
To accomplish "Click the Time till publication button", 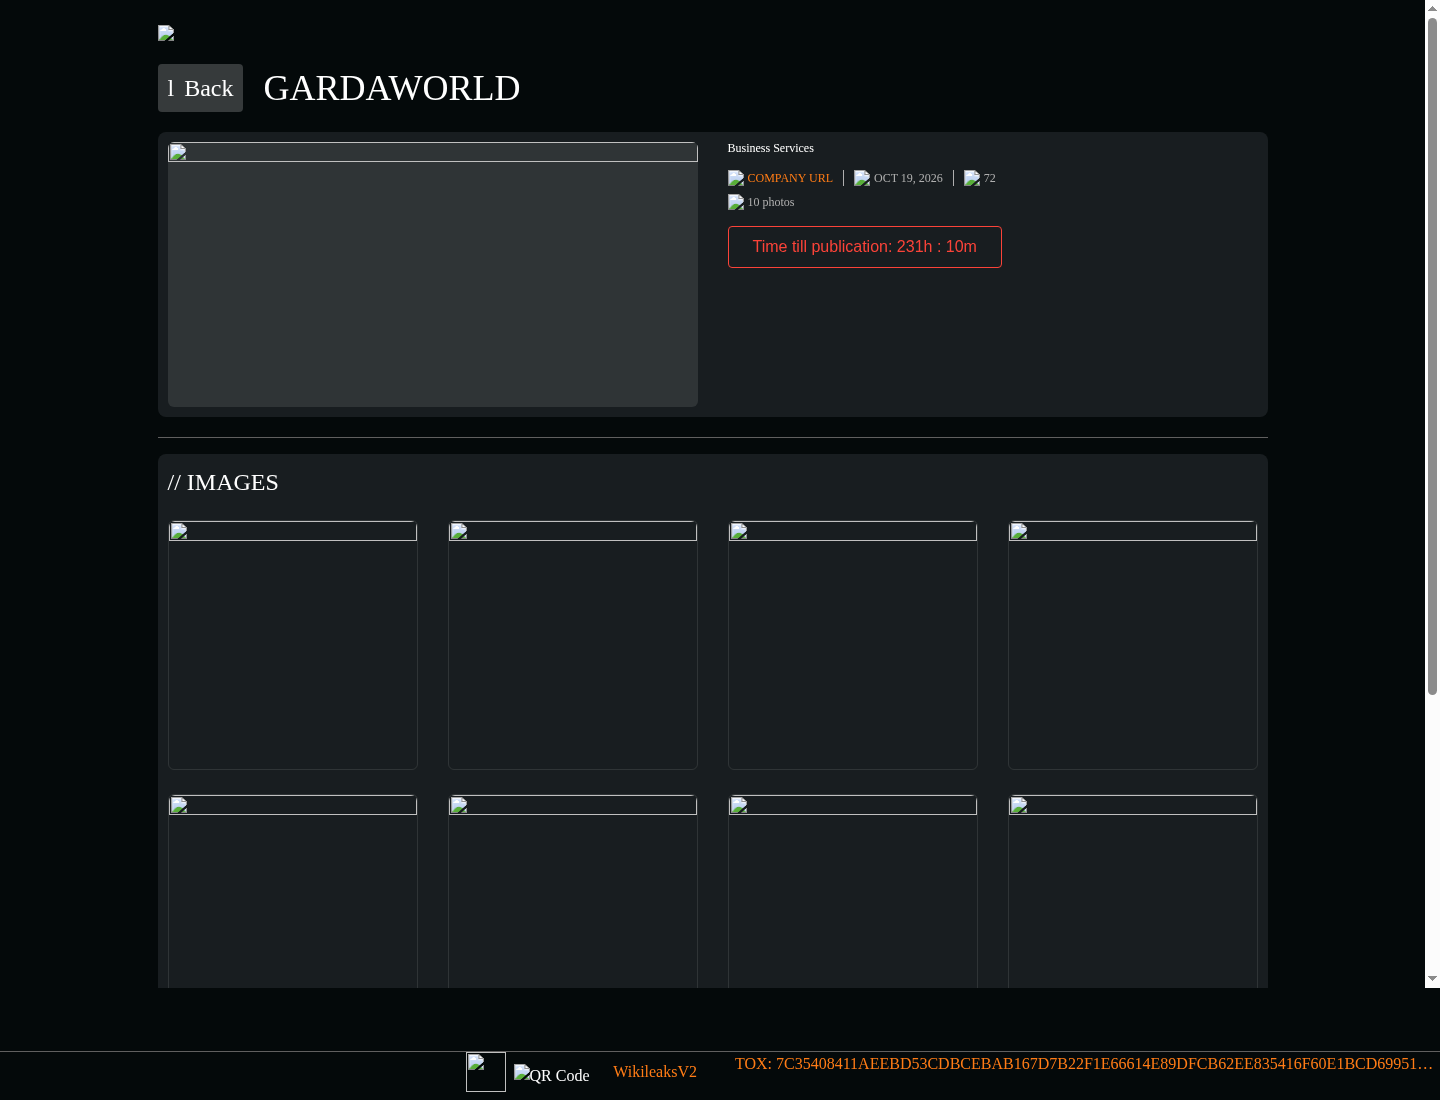I will coord(864,247).
